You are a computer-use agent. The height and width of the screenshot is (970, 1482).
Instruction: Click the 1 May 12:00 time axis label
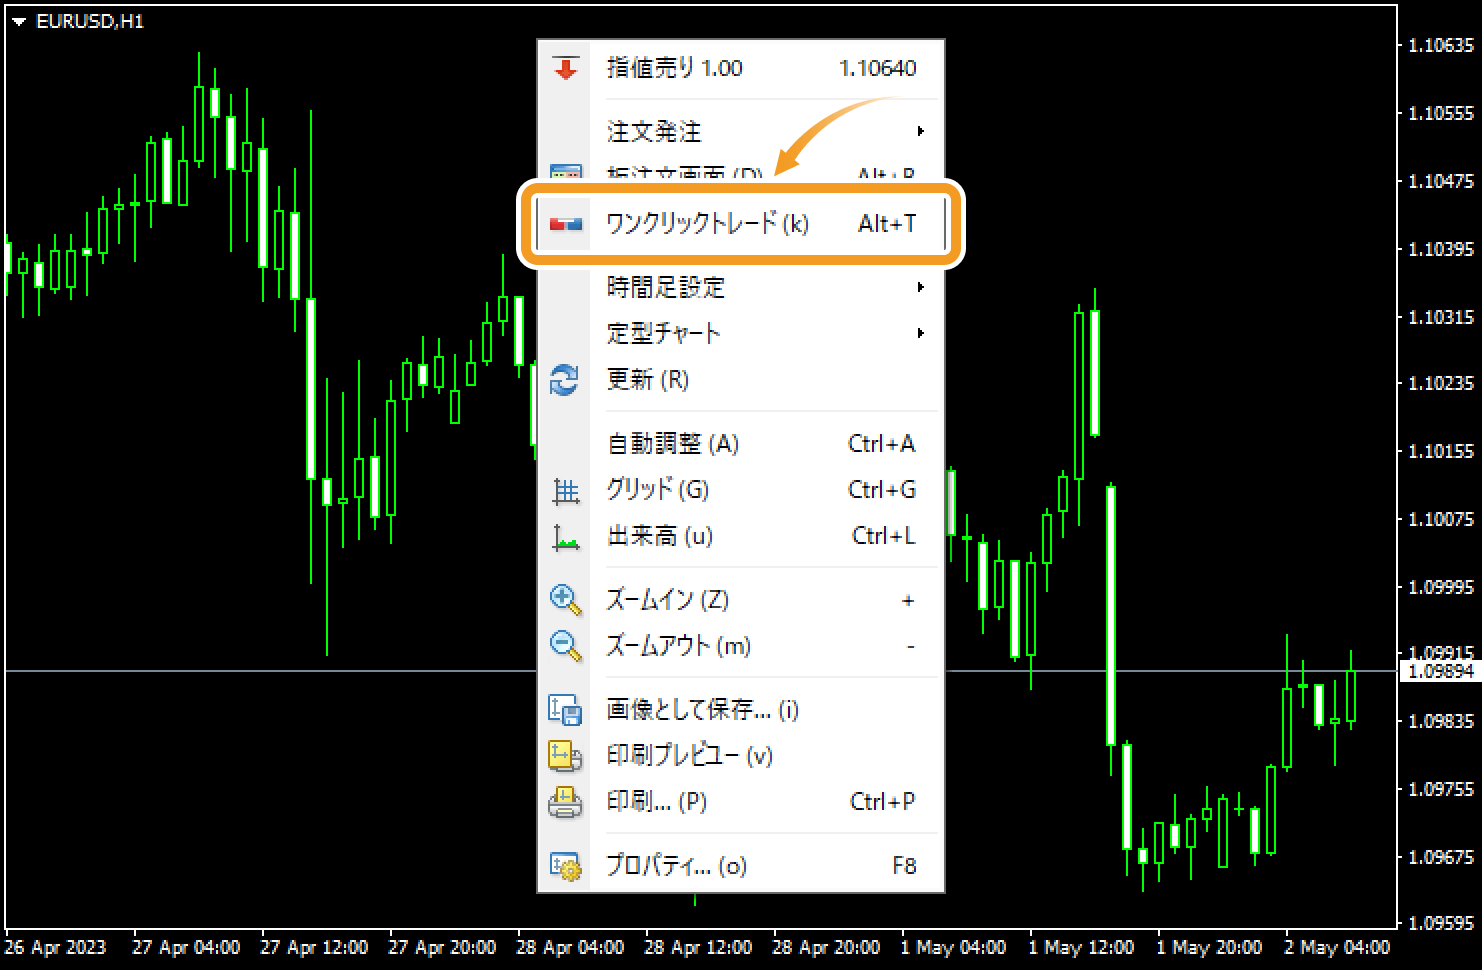1080,947
